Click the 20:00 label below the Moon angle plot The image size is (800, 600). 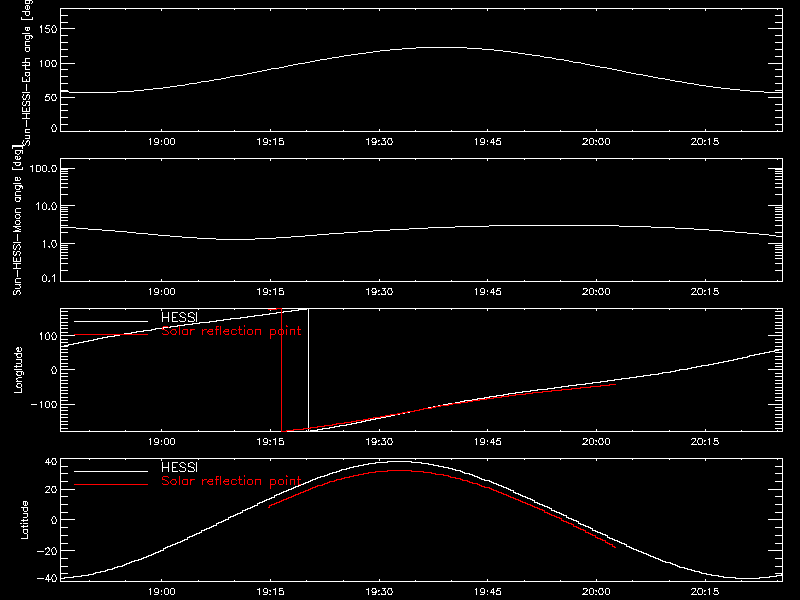(x=596, y=292)
